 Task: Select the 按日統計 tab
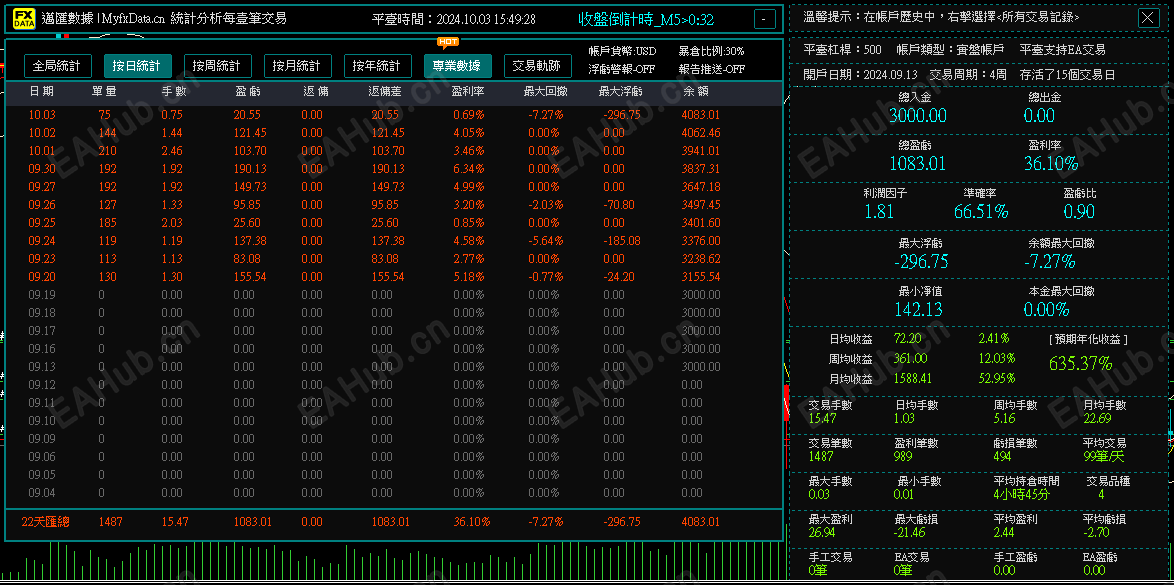point(137,66)
